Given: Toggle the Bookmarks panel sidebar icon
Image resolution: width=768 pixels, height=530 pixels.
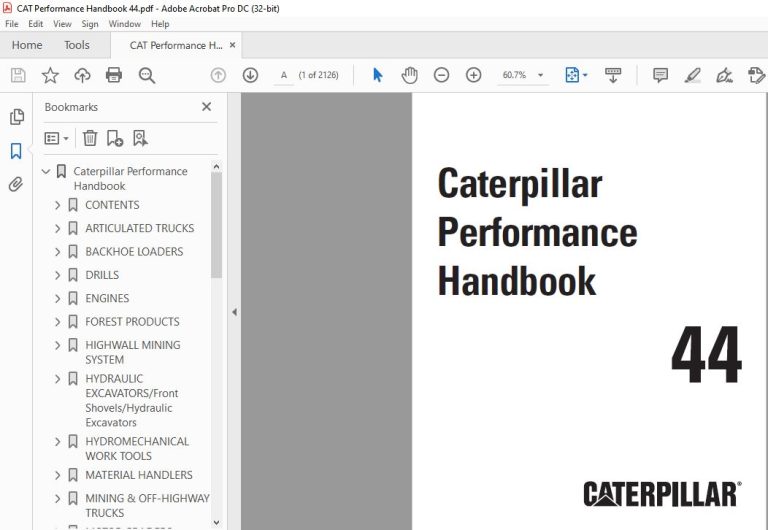Looking at the screenshot, I should click(16, 151).
